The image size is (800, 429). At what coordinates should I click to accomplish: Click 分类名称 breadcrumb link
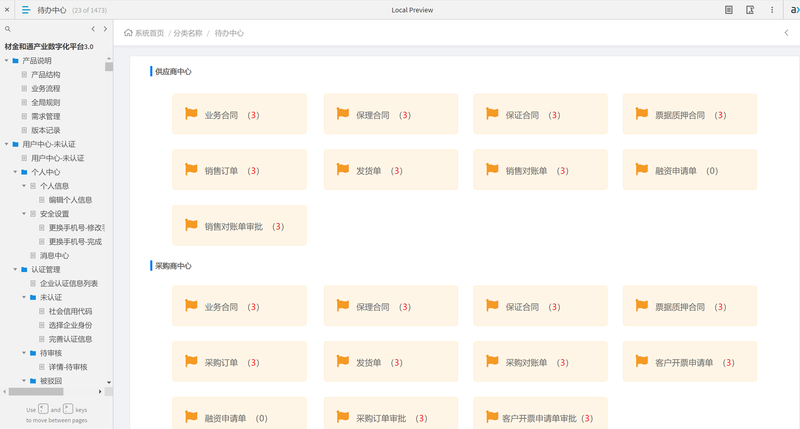pos(188,33)
